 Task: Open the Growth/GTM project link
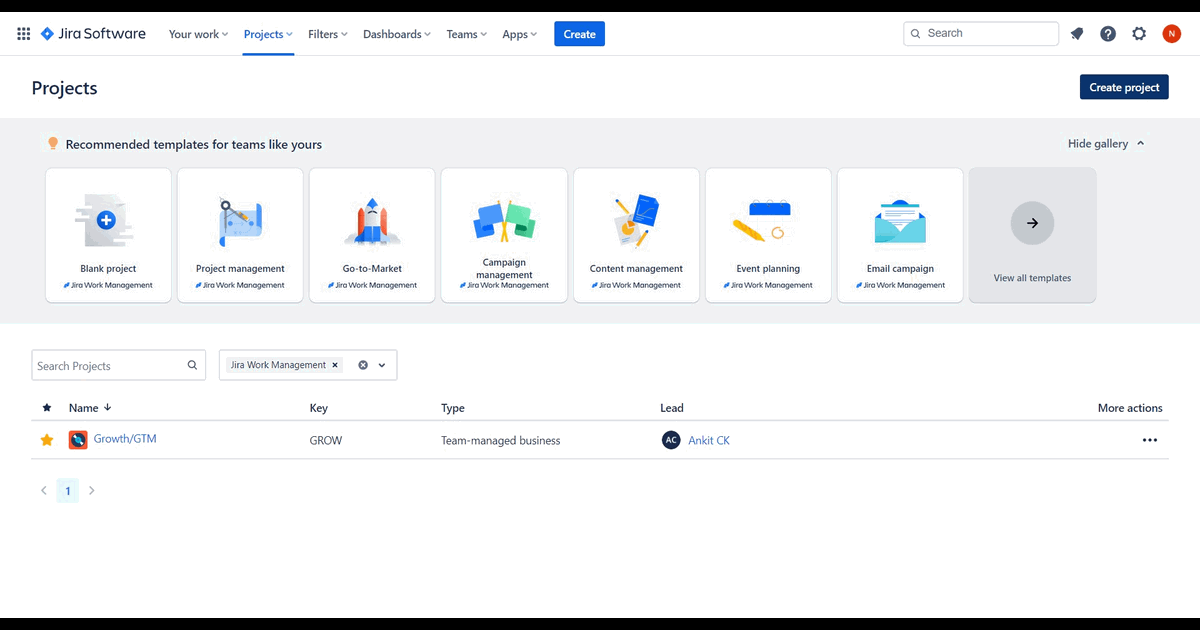(x=125, y=439)
